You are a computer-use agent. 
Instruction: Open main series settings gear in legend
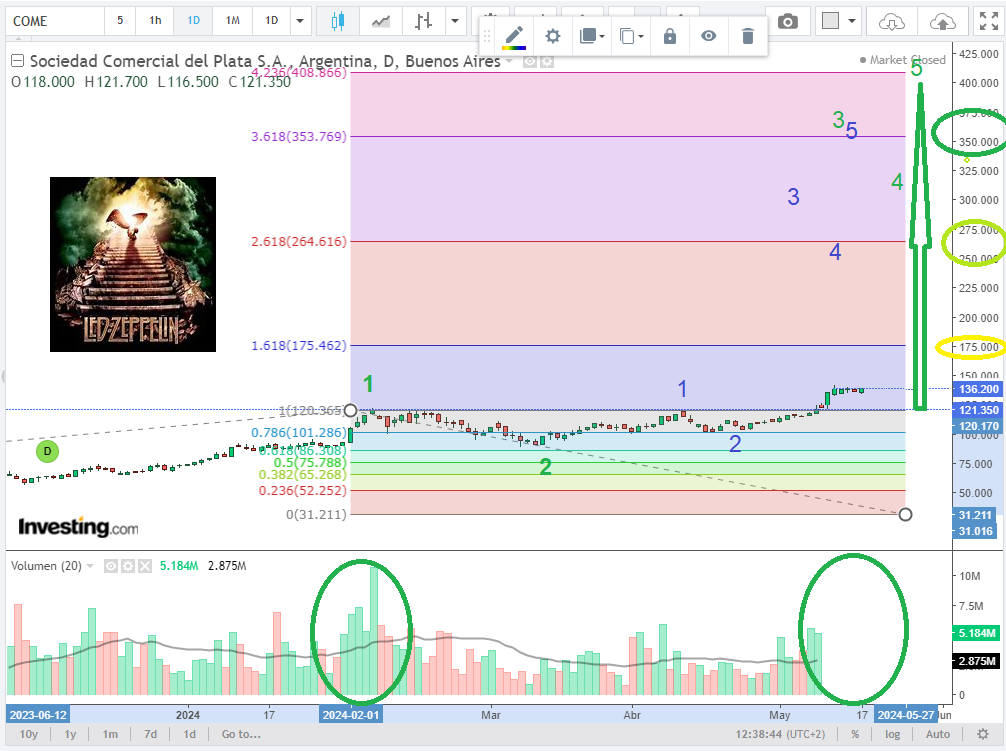[547, 62]
